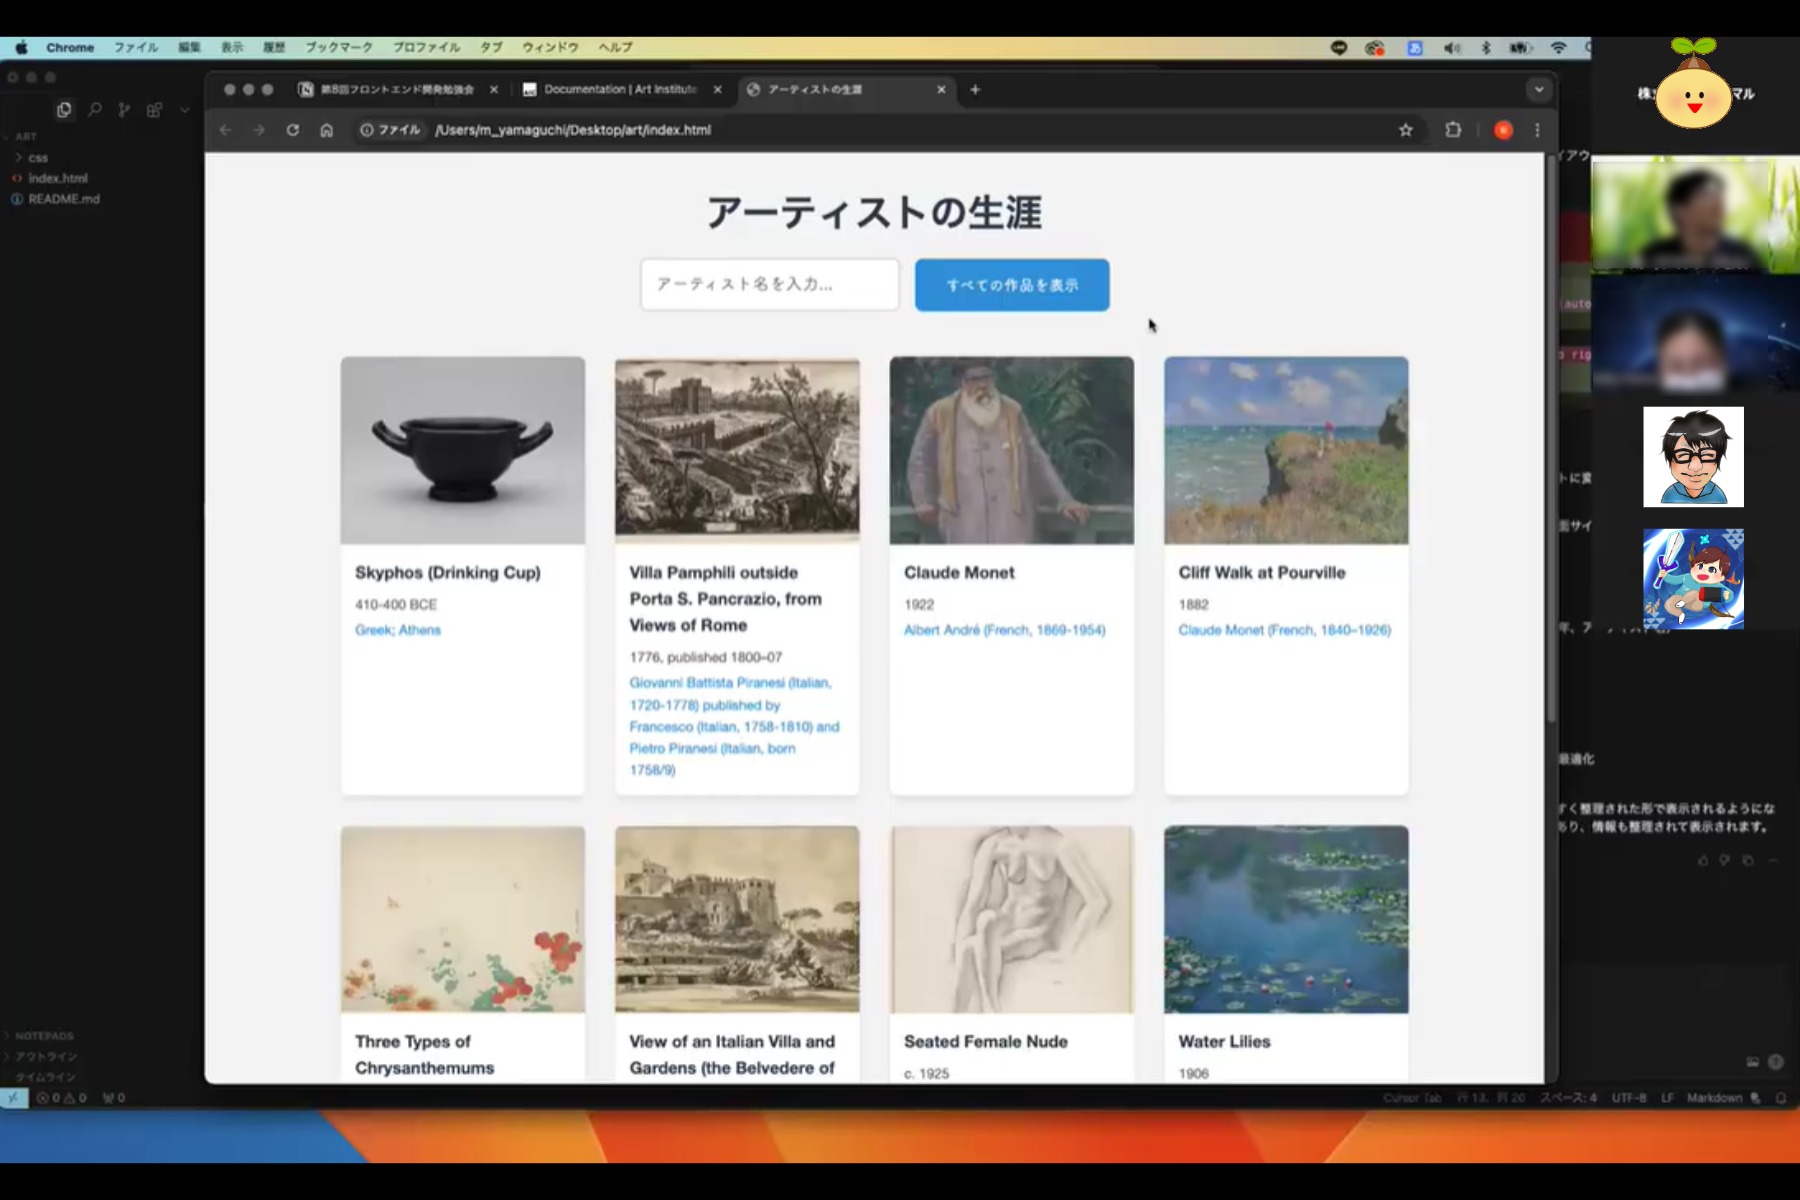The image size is (1800, 1200).
Task: Open Chrome's three-dot menu
Action: point(1537,130)
